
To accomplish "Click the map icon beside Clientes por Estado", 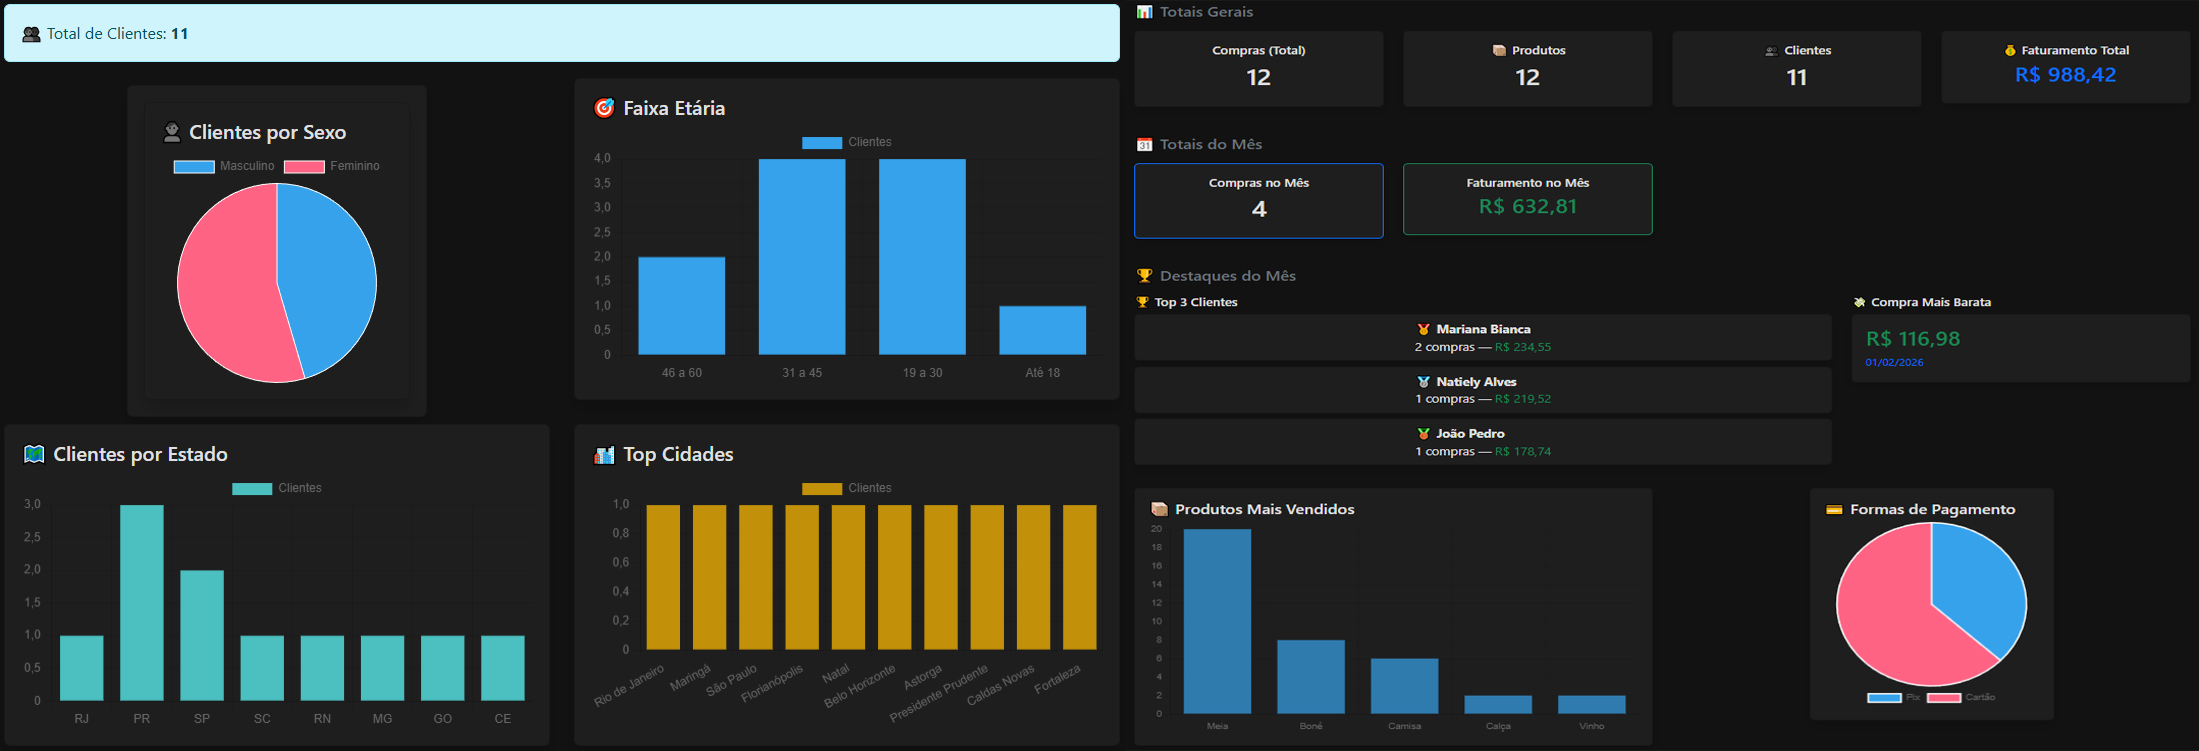I will pos(34,455).
